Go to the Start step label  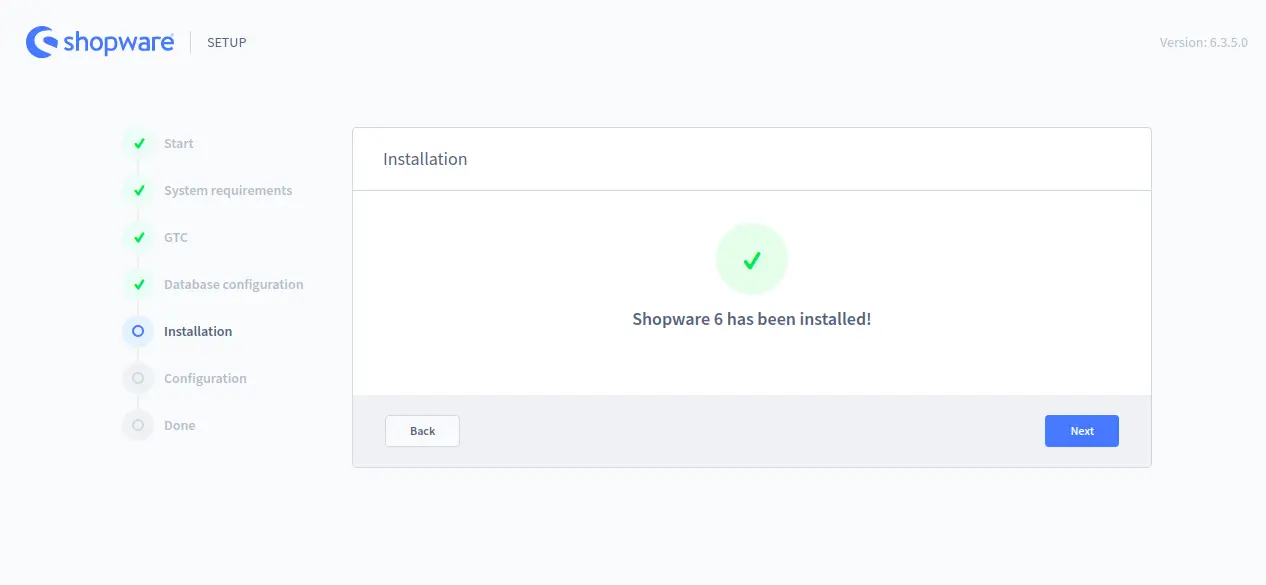click(x=179, y=143)
